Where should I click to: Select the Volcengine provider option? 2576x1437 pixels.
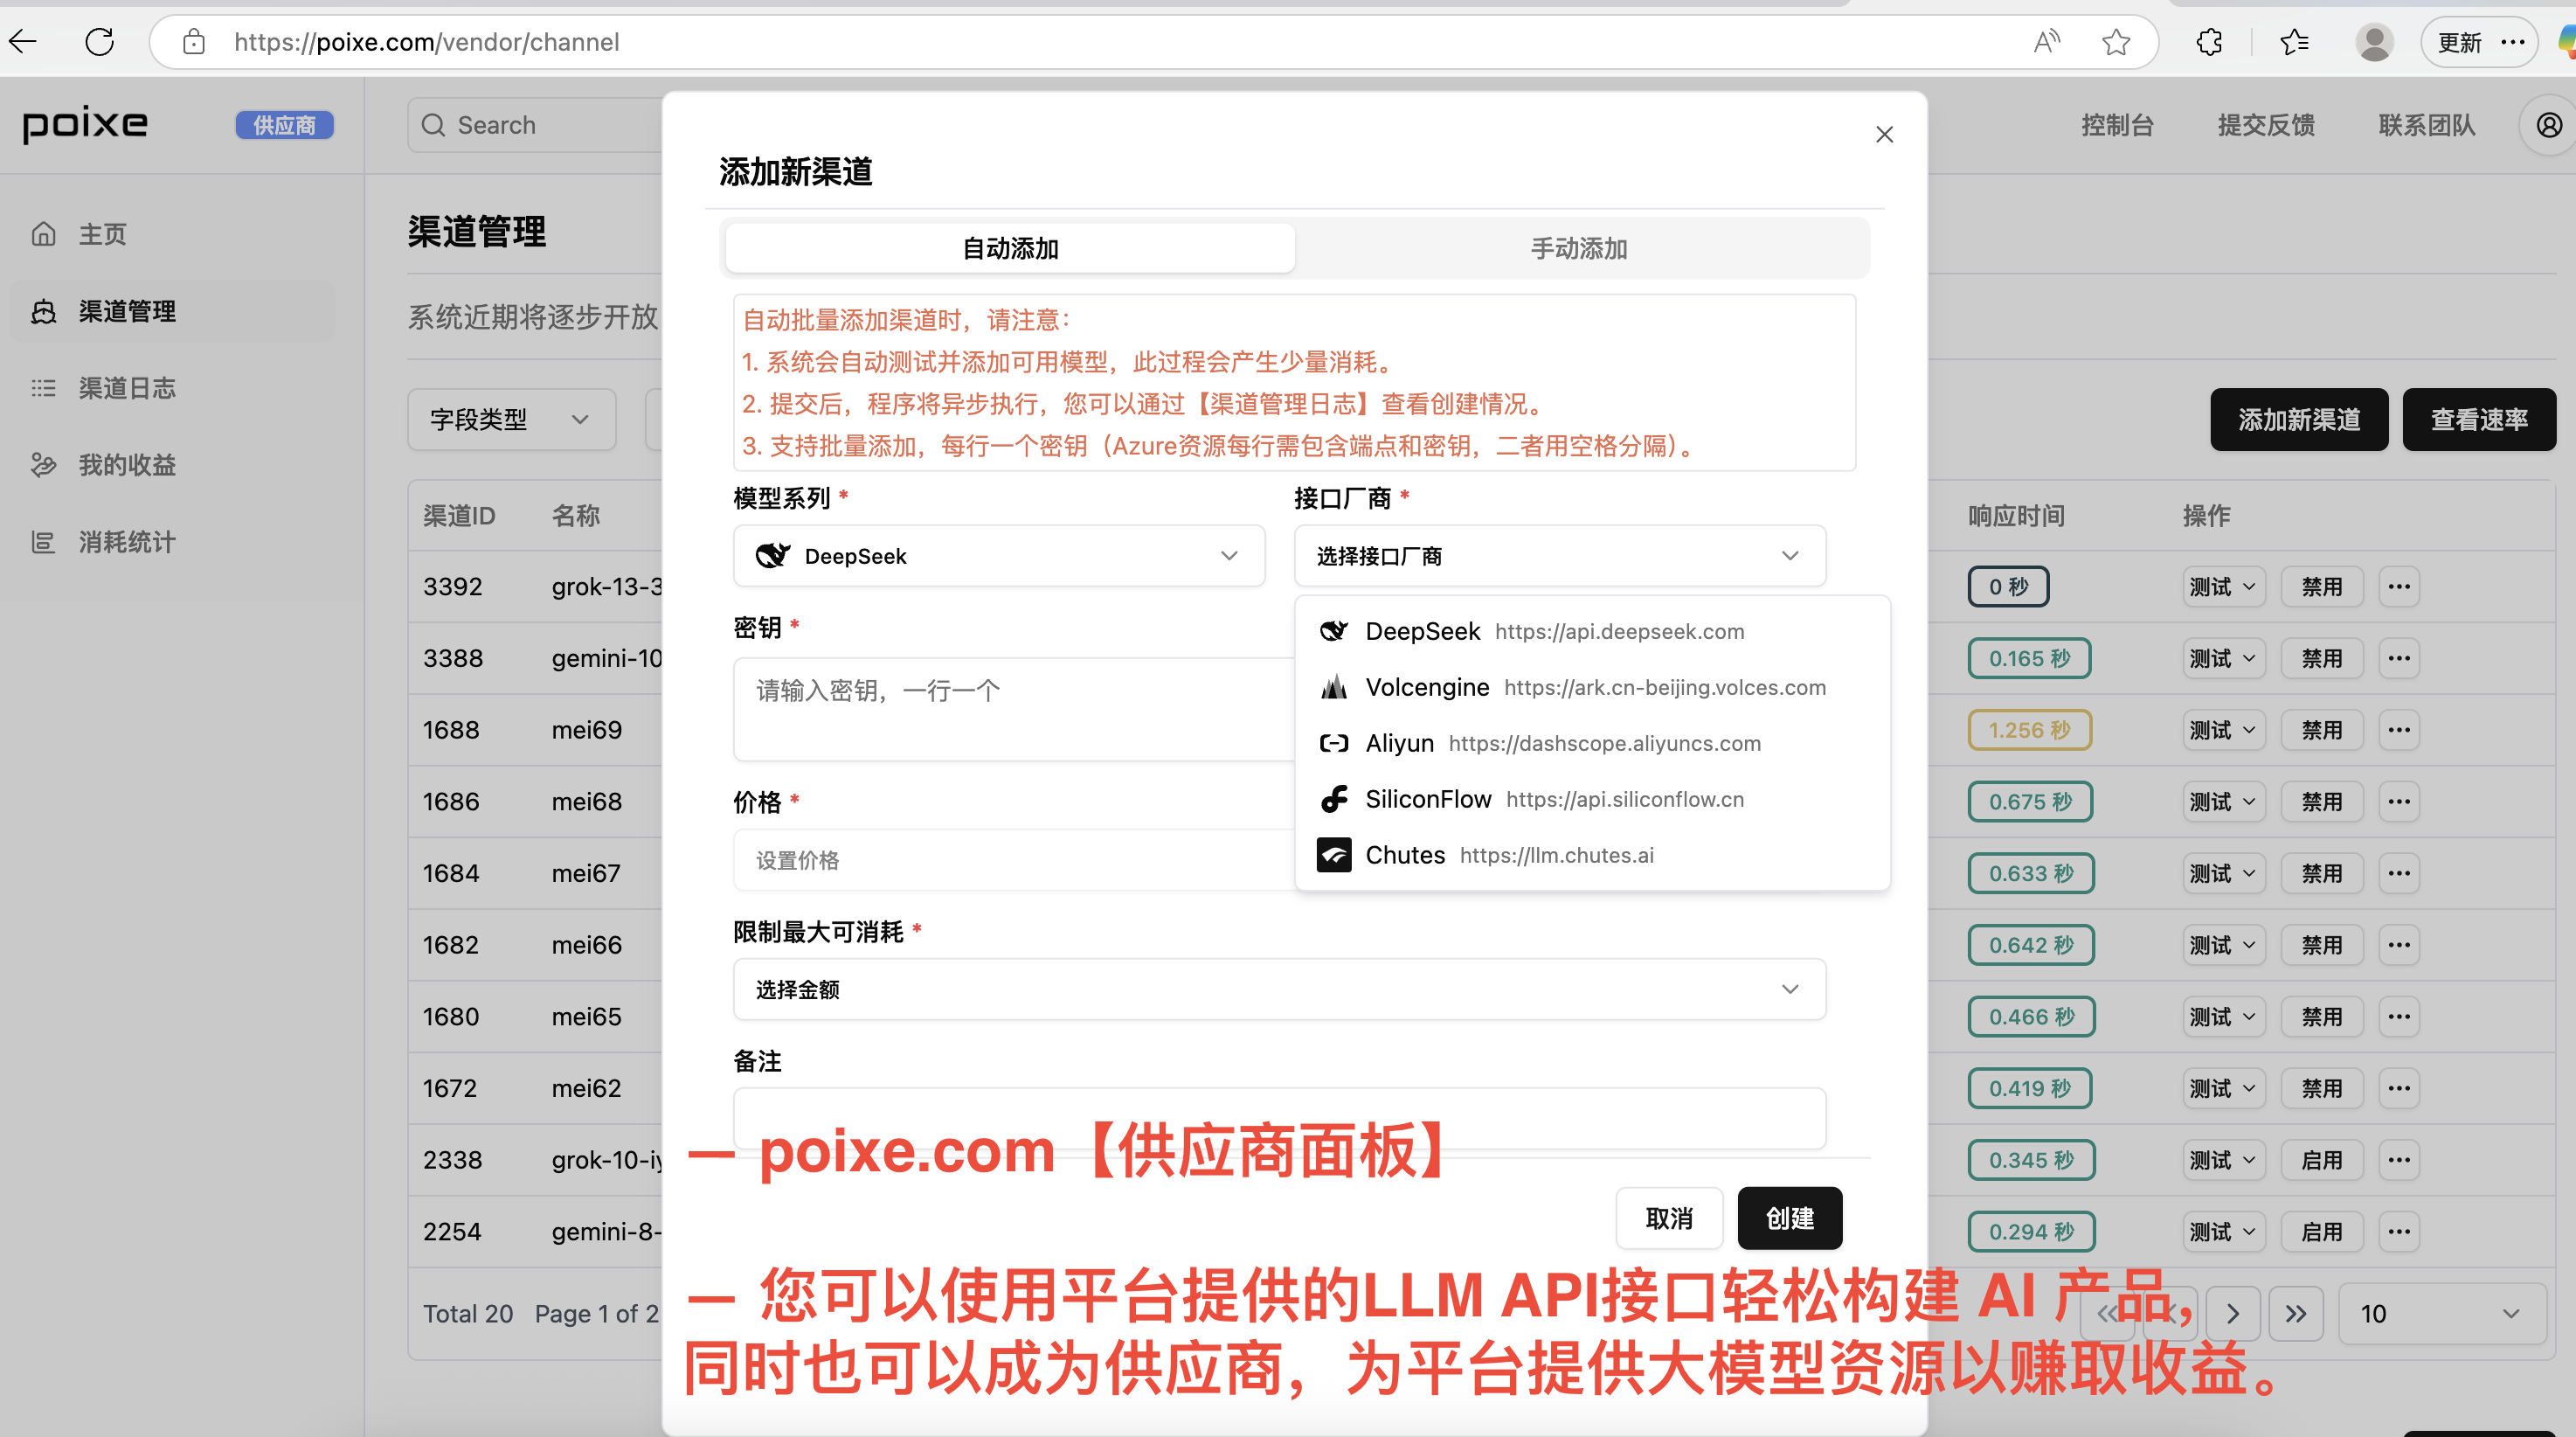1592,687
